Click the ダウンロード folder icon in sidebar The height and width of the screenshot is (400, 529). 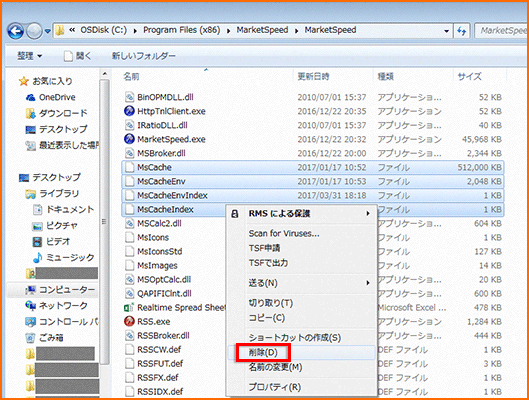(x=30, y=114)
